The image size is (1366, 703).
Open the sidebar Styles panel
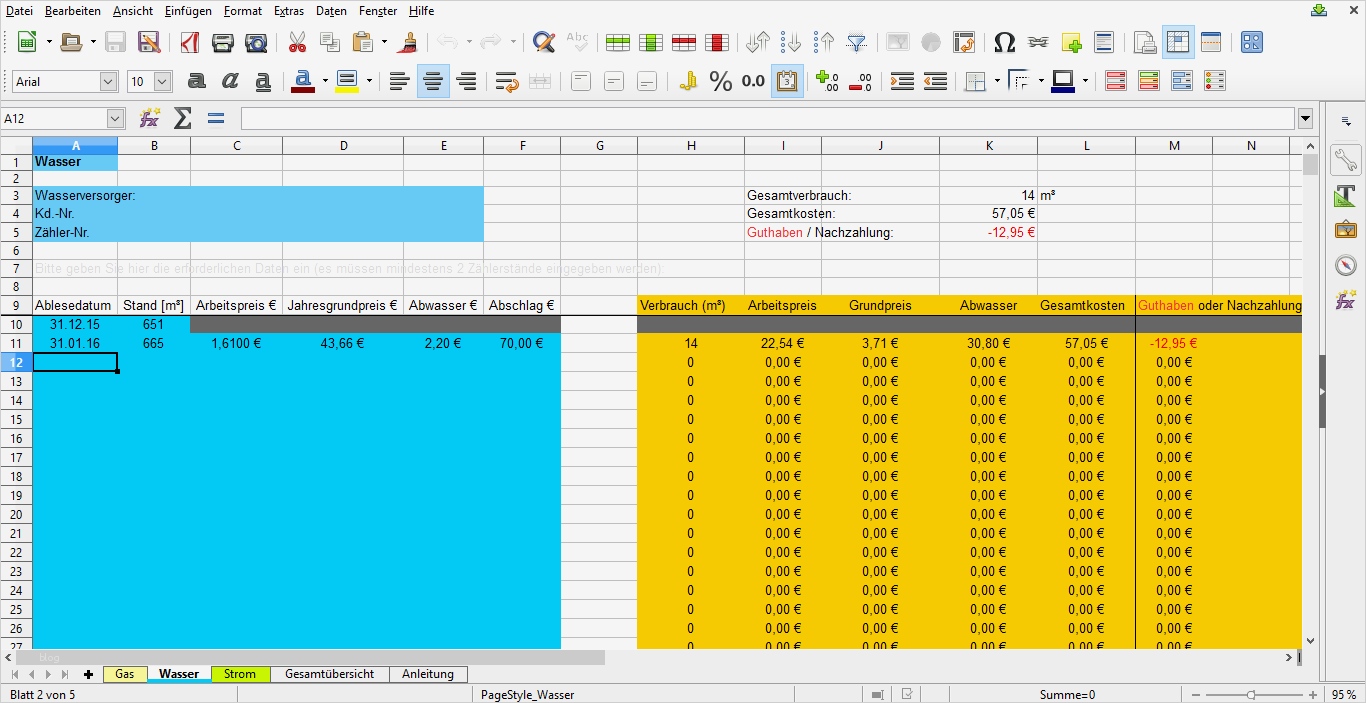(x=1346, y=194)
